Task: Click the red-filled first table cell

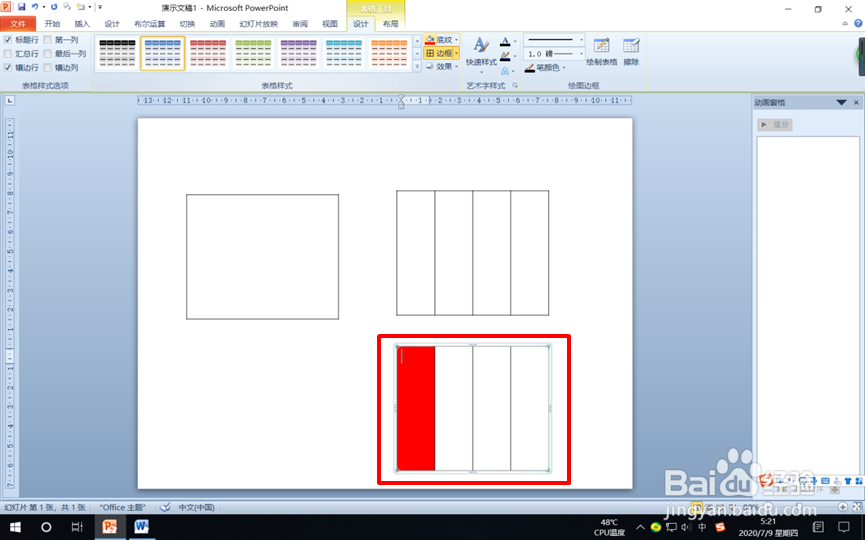Action: coord(416,408)
